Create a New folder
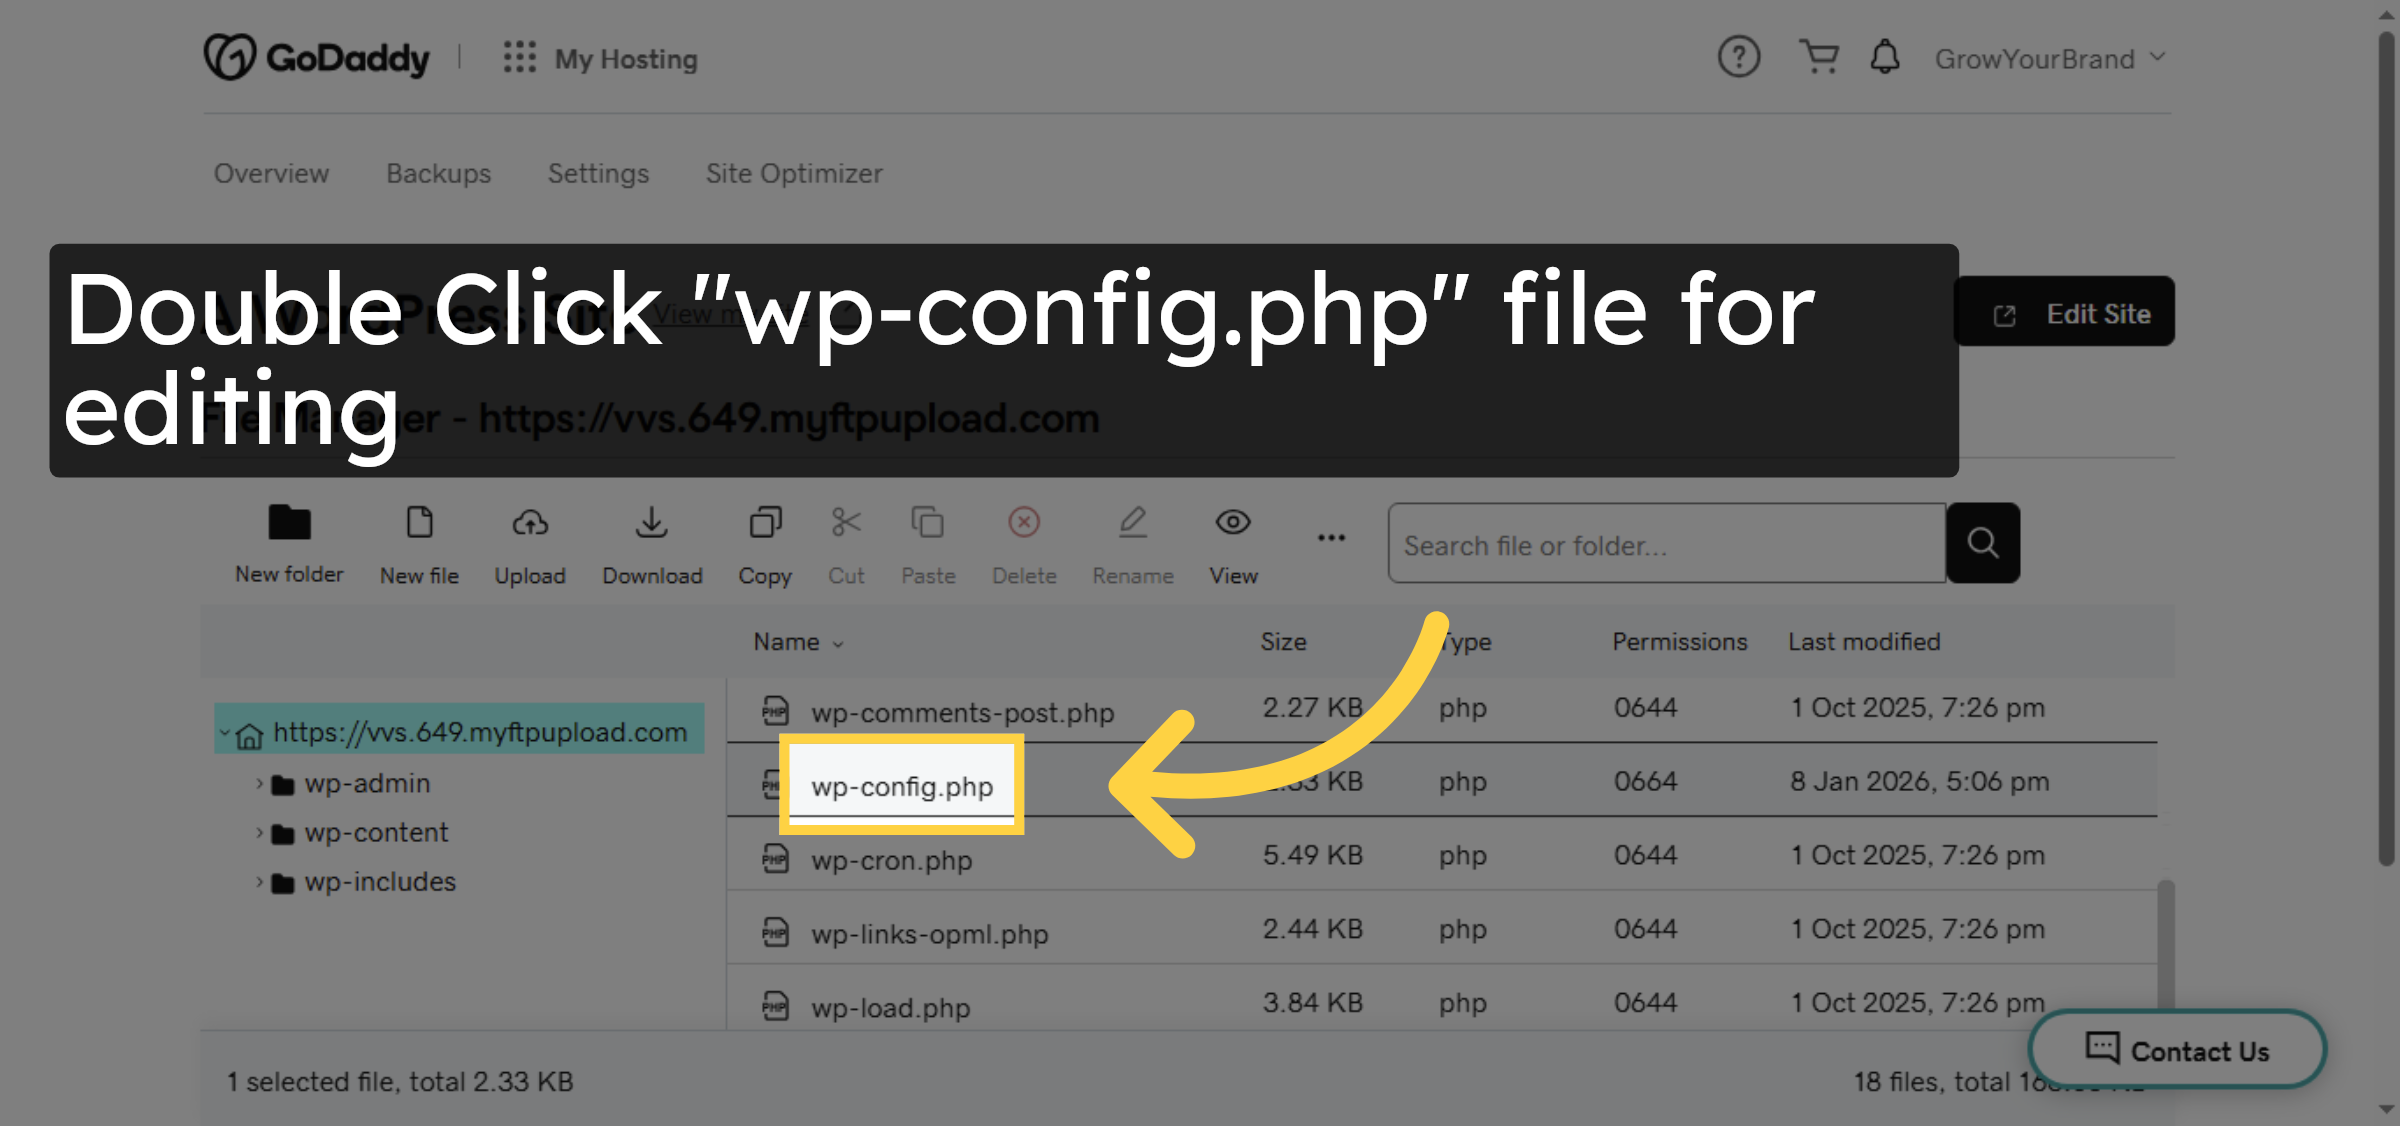Screen dimensions: 2400x1126 tap(288, 543)
